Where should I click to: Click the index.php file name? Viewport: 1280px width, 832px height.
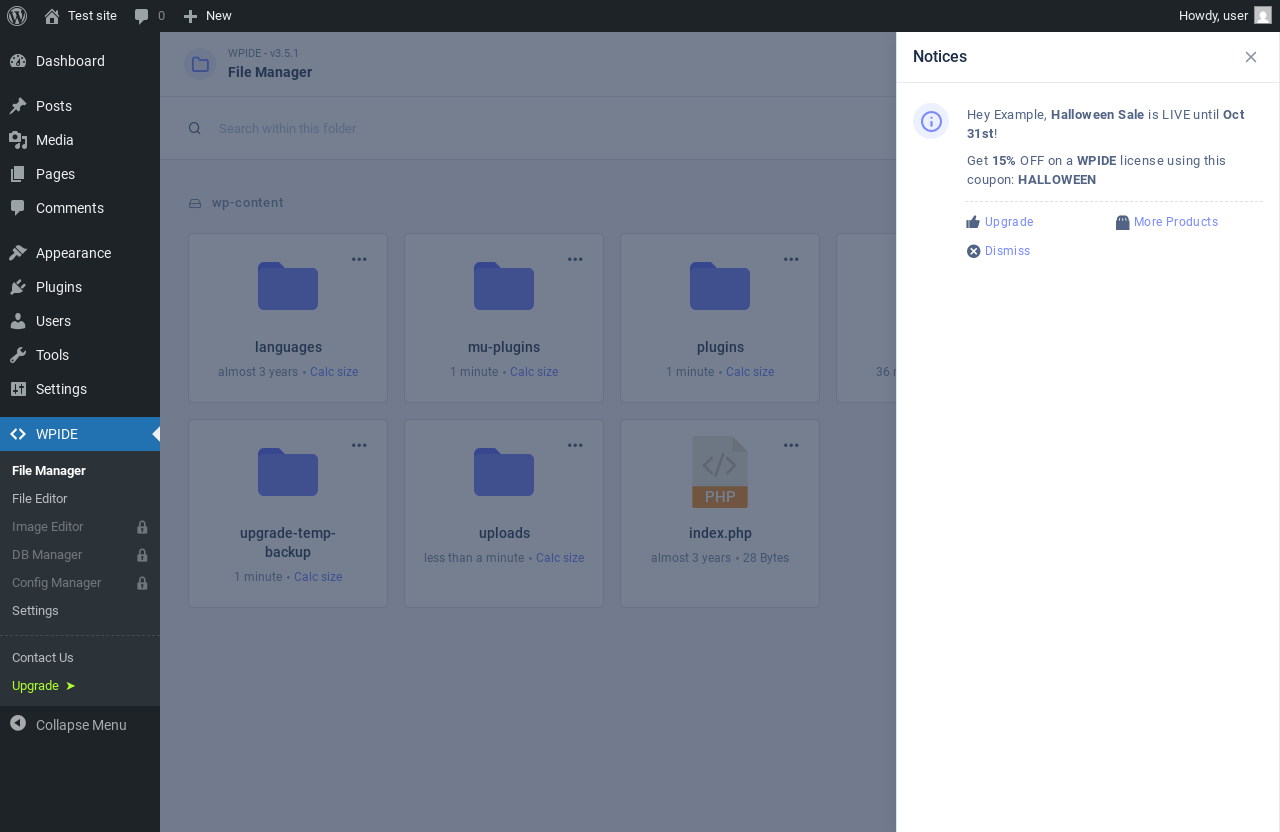click(720, 533)
